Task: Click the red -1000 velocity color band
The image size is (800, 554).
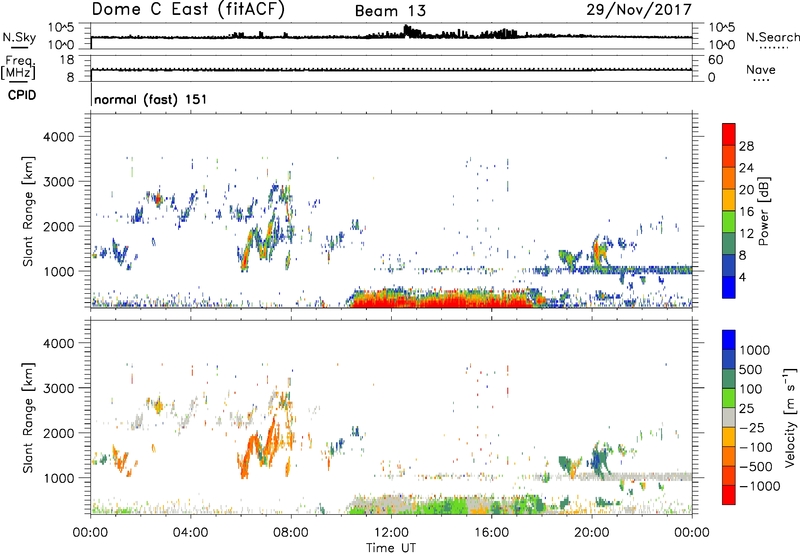Action: coord(729,495)
